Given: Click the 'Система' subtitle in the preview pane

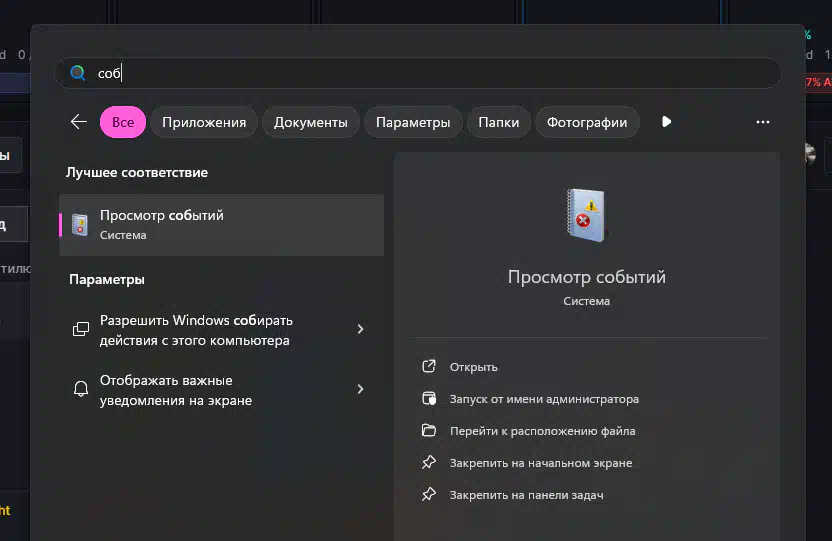Looking at the screenshot, I should click(x=586, y=301).
